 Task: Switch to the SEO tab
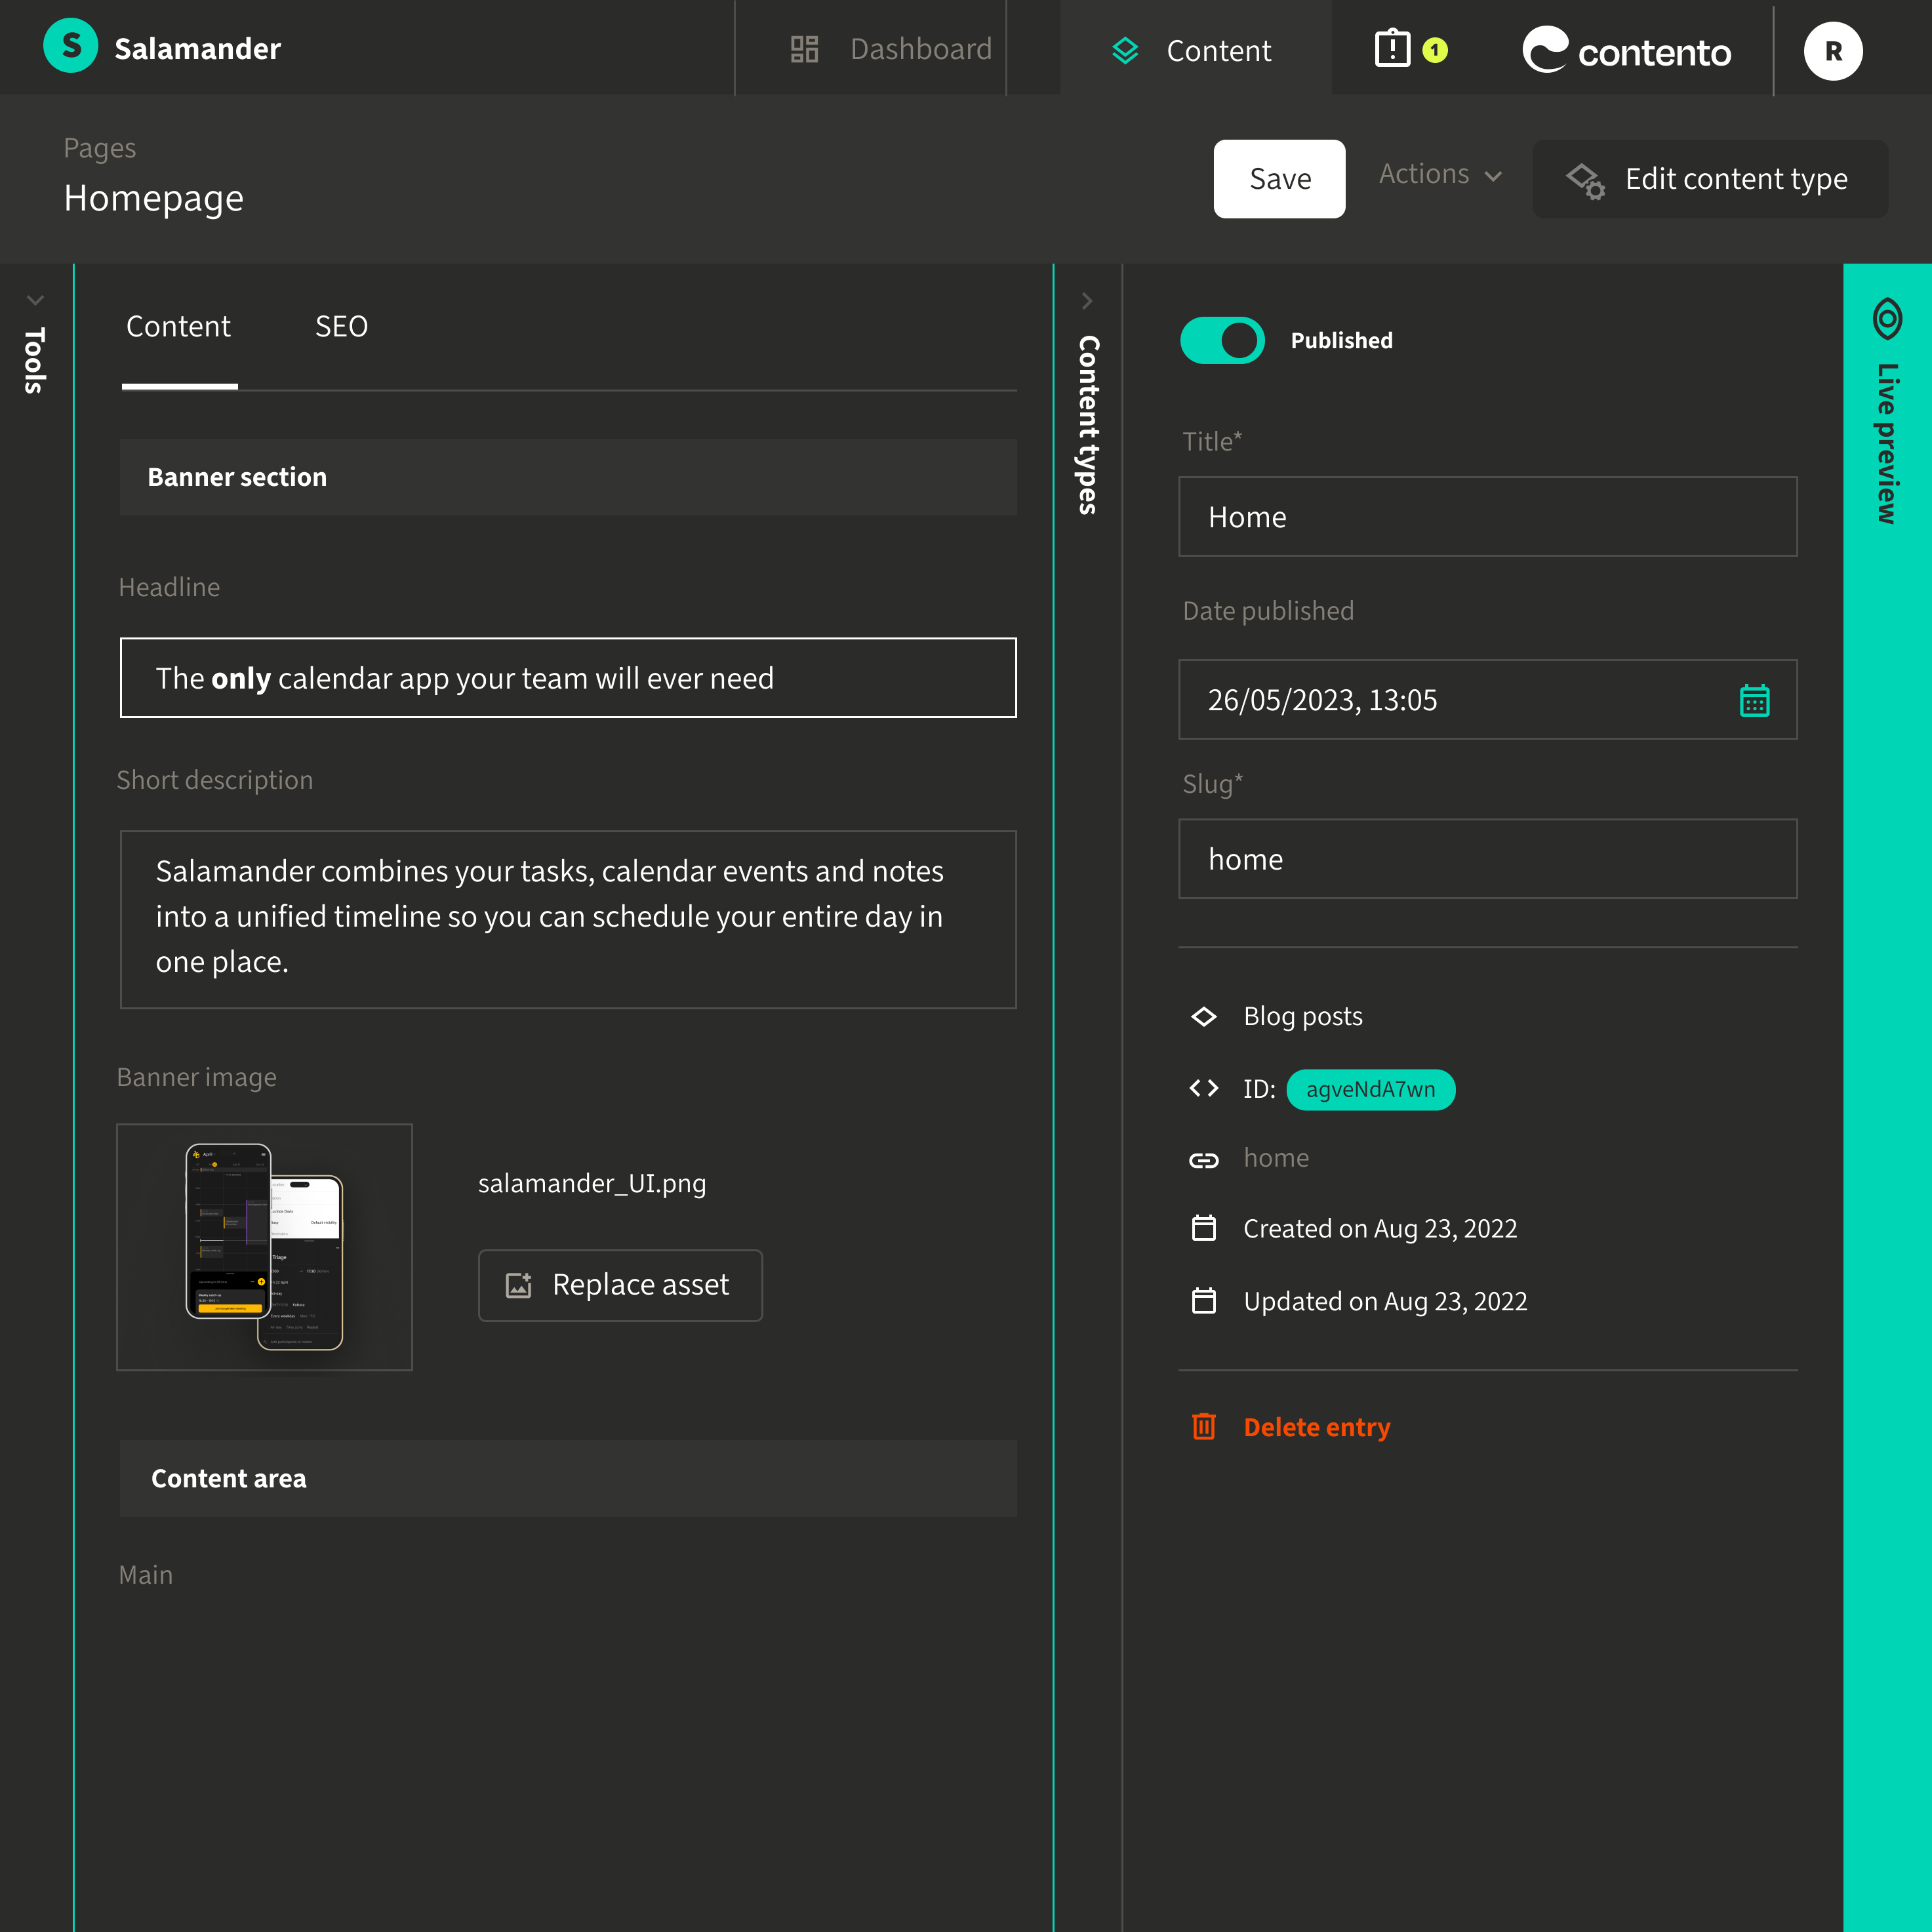coord(341,327)
